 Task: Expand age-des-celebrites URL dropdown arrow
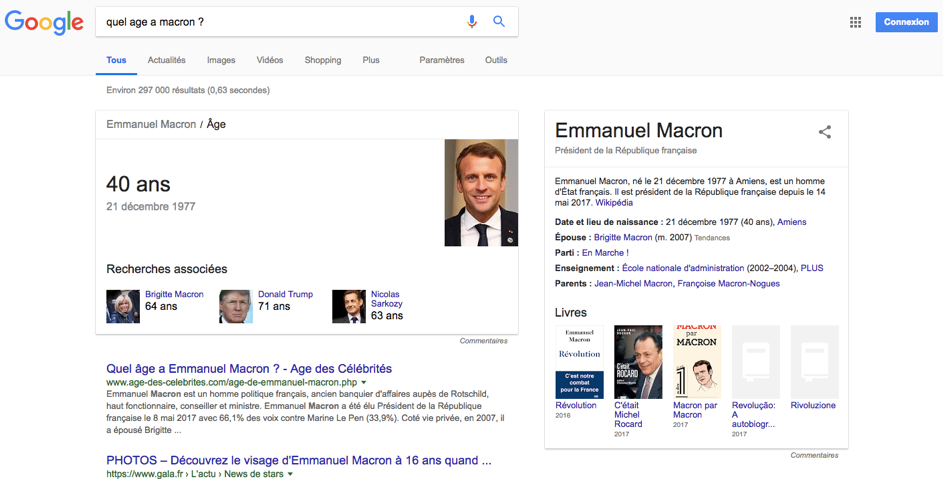(x=364, y=383)
